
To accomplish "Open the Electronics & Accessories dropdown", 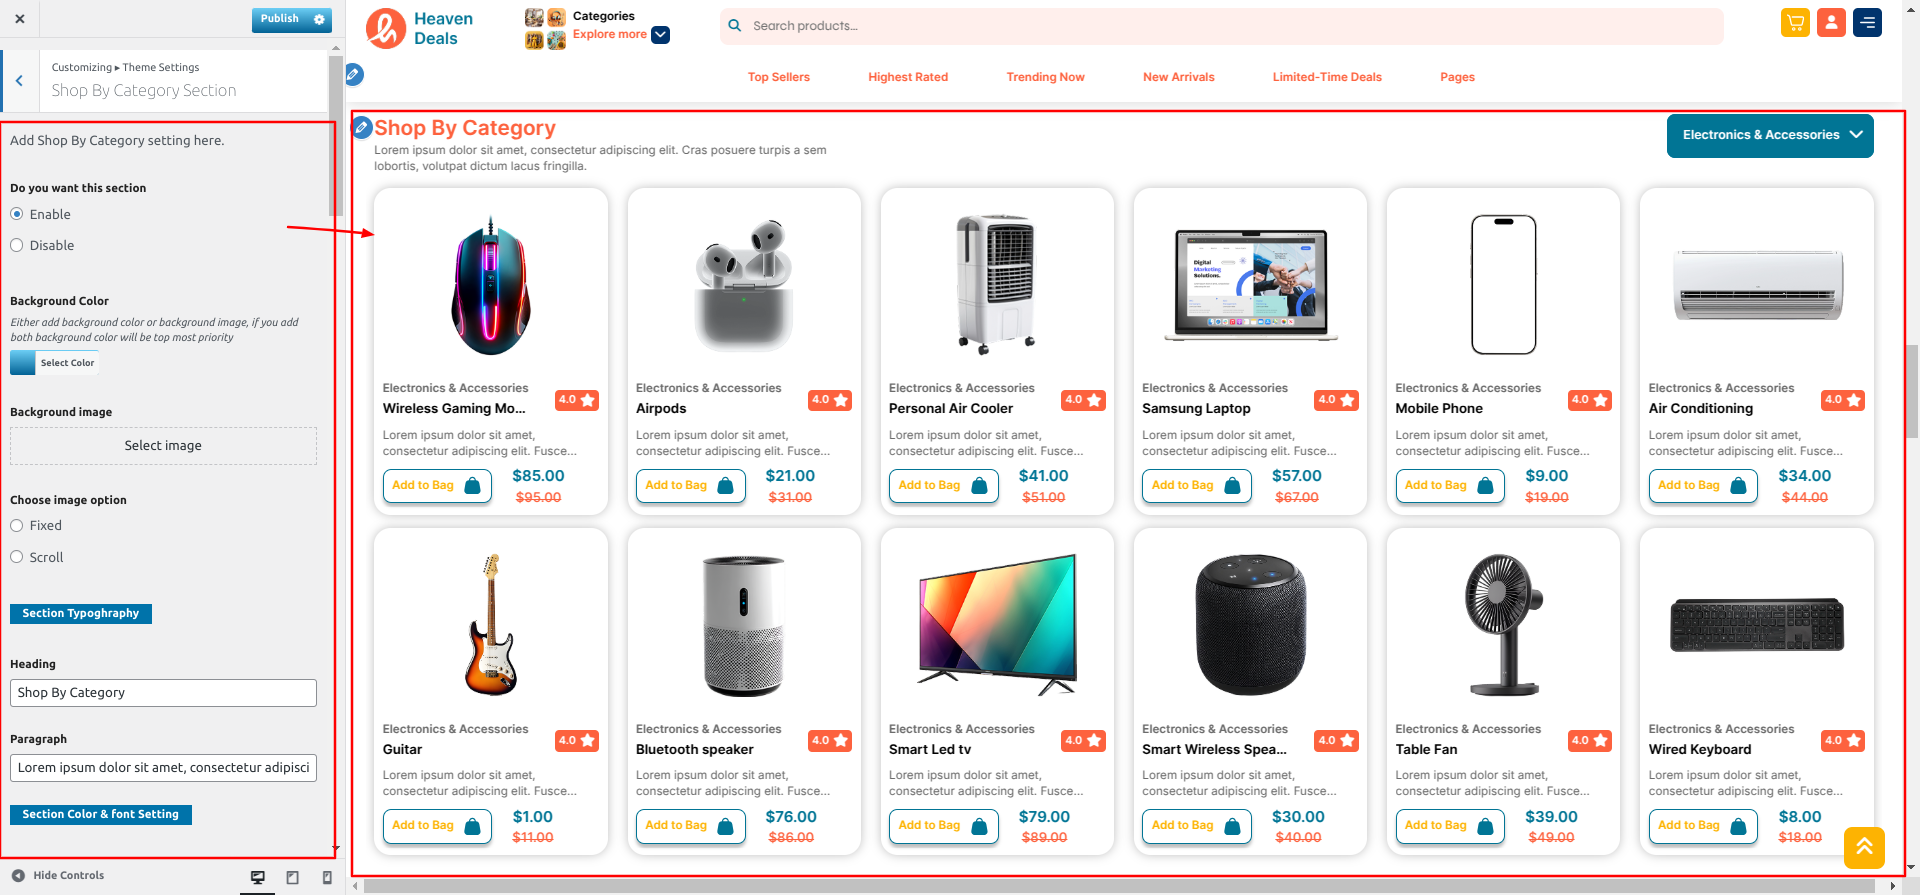I will tap(1770, 135).
